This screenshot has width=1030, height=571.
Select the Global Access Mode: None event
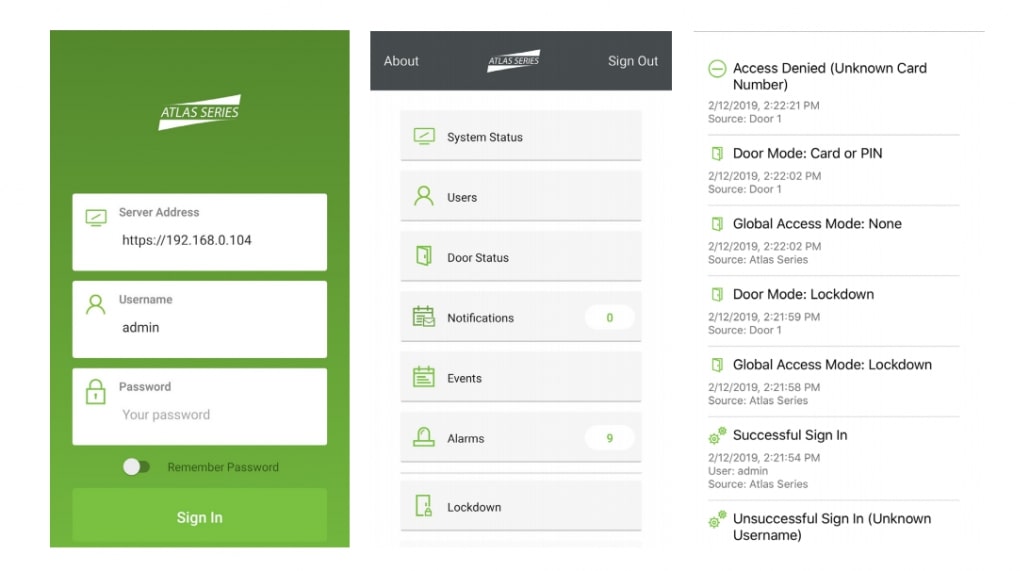click(x=817, y=224)
